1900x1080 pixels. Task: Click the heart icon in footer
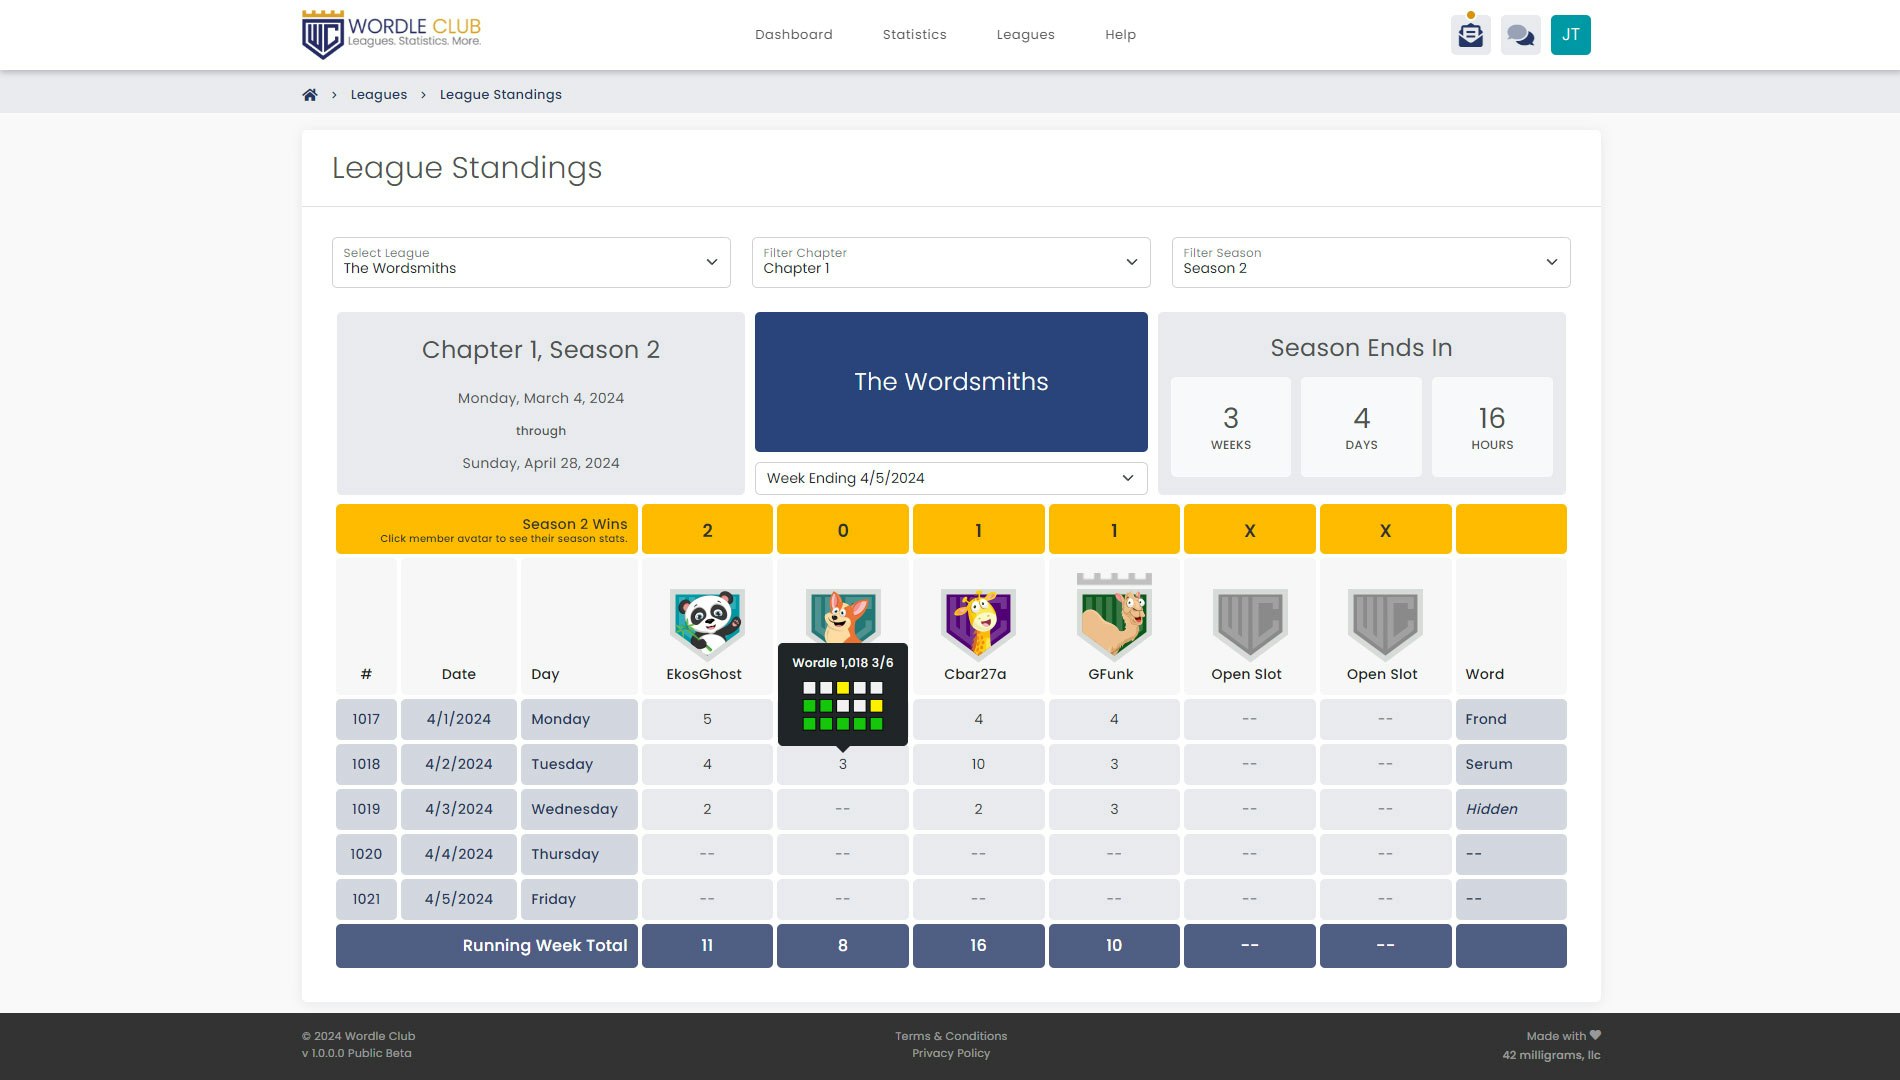pyautogui.click(x=1595, y=1035)
